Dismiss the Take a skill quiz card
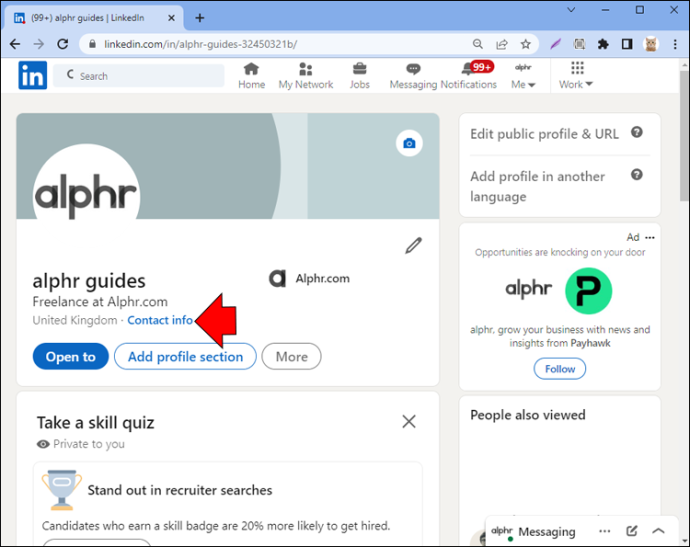690x547 pixels. pyautogui.click(x=409, y=422)
